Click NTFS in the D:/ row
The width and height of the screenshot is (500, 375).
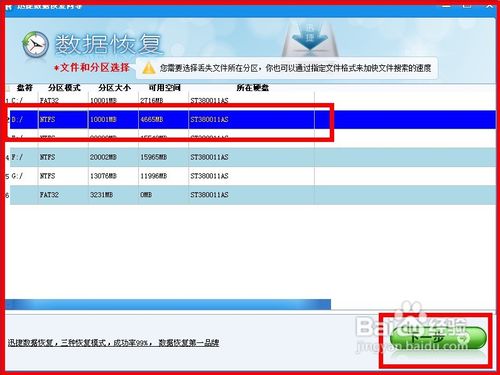pos(47,119)
